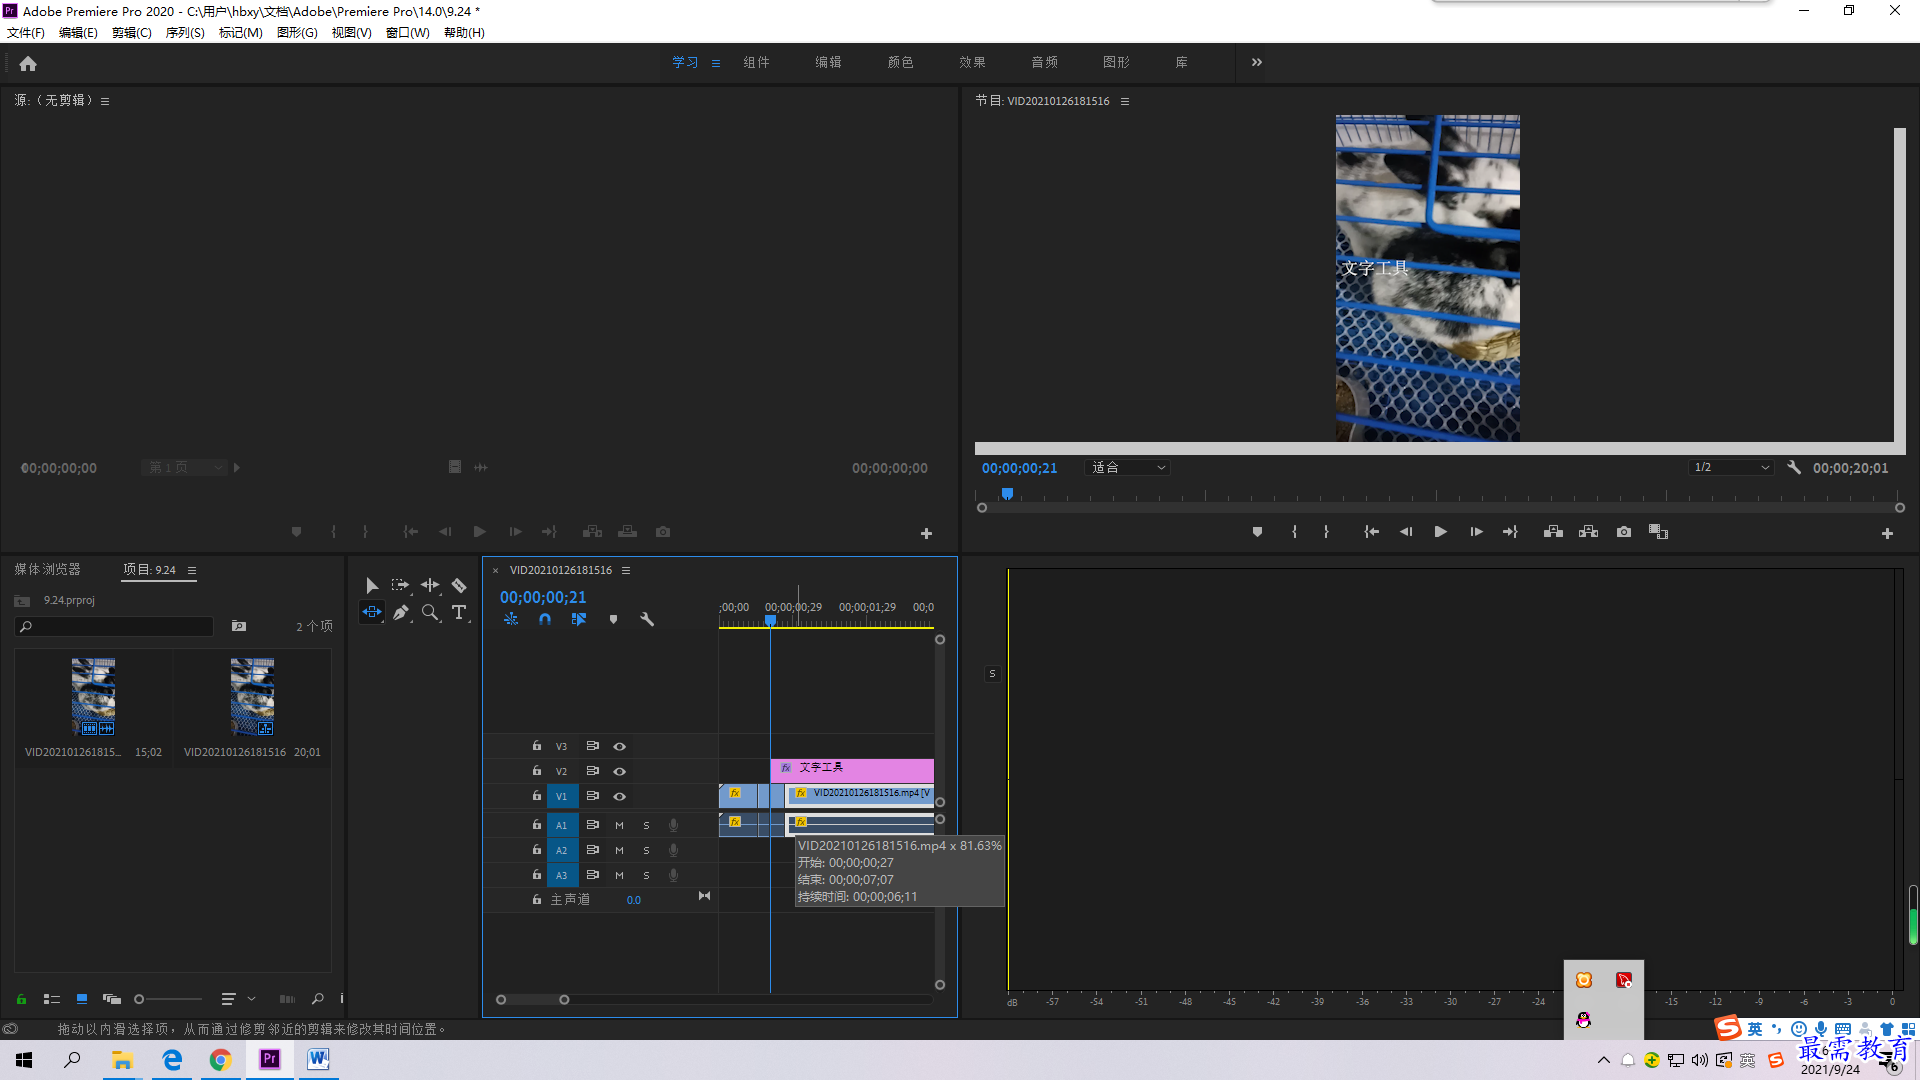Play the program monitor
Viewport: 1920px width, 1080px height.
coord(1440,532)
